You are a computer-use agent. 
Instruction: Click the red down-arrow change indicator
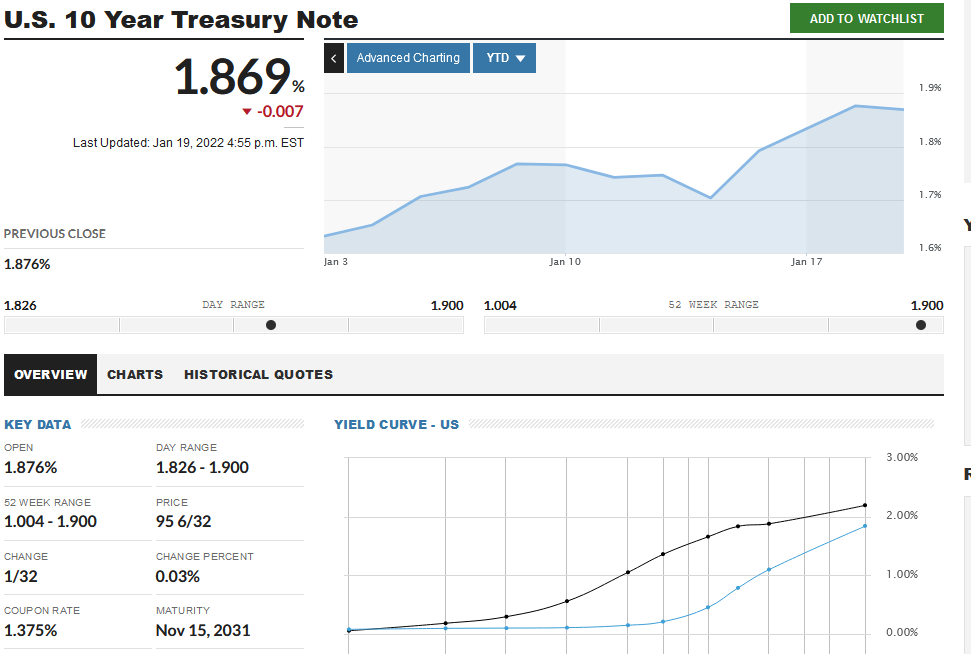[x=246, y=112]
